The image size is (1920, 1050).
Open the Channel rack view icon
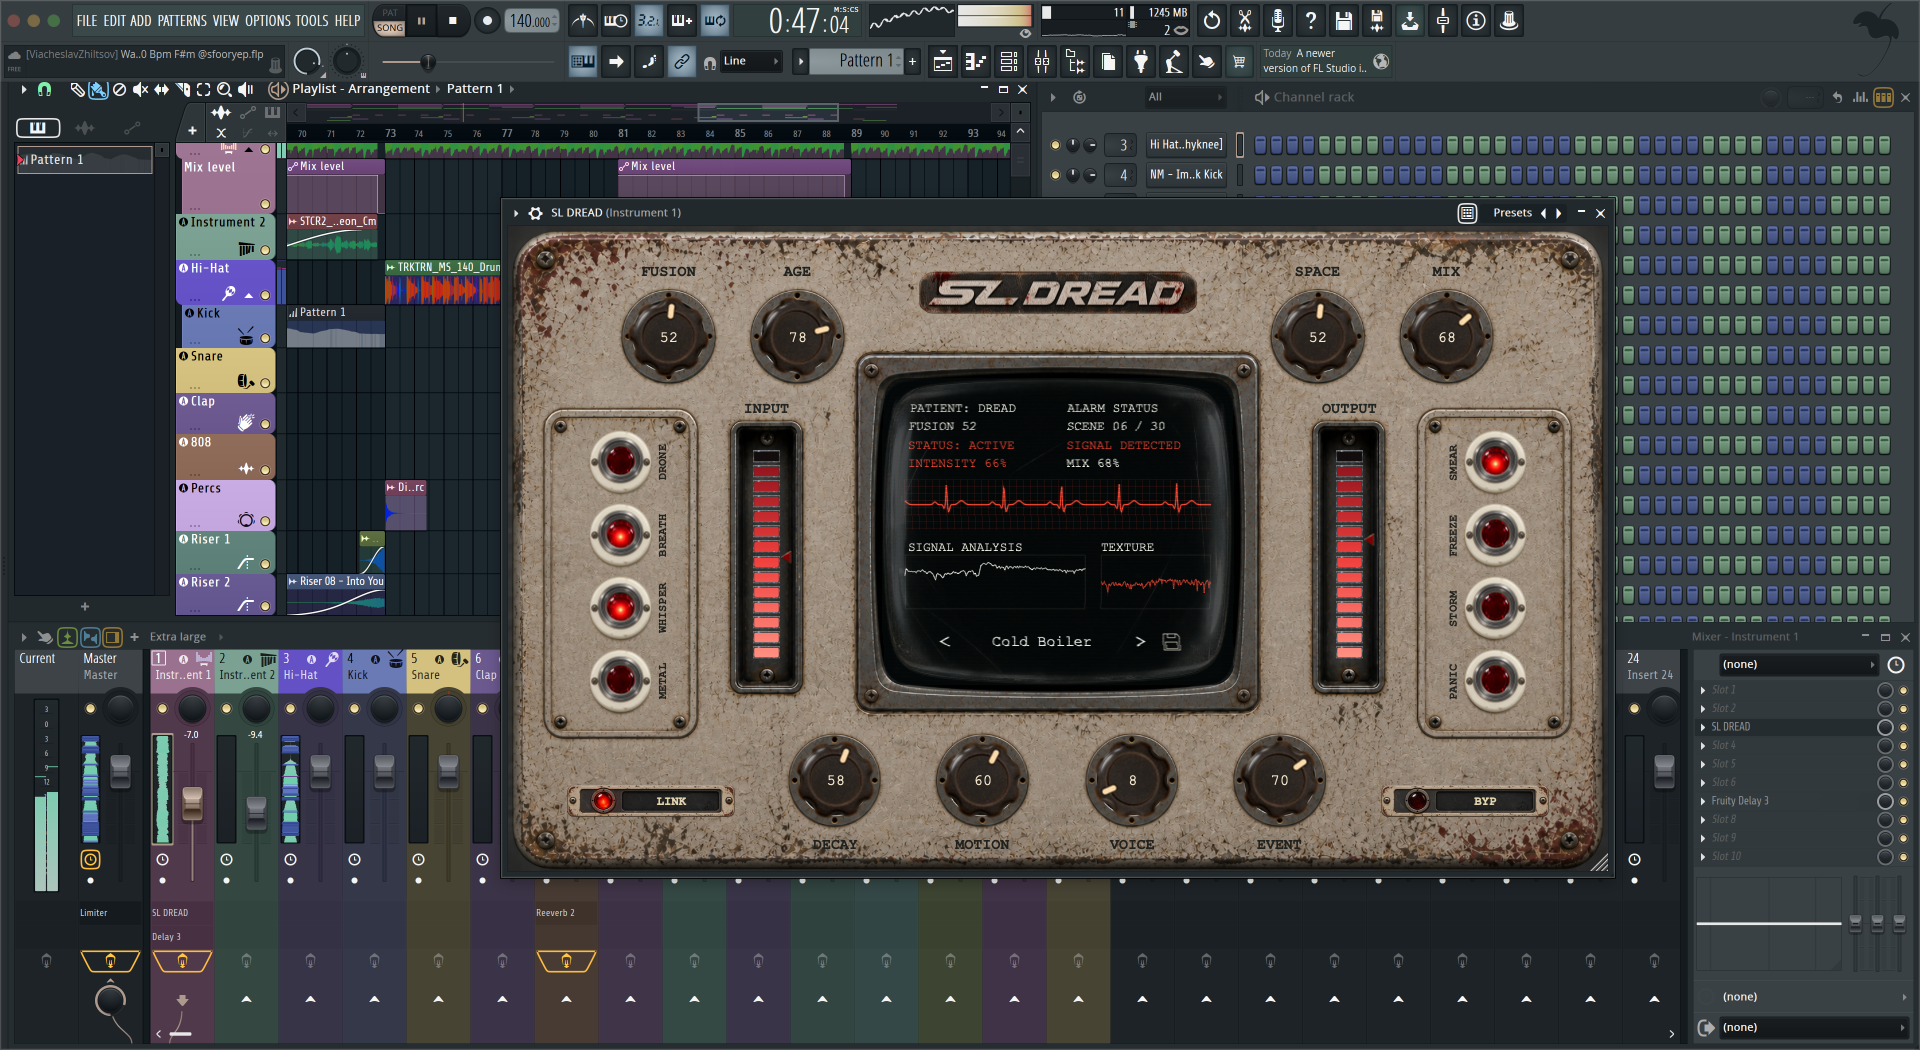(1009, 62)
